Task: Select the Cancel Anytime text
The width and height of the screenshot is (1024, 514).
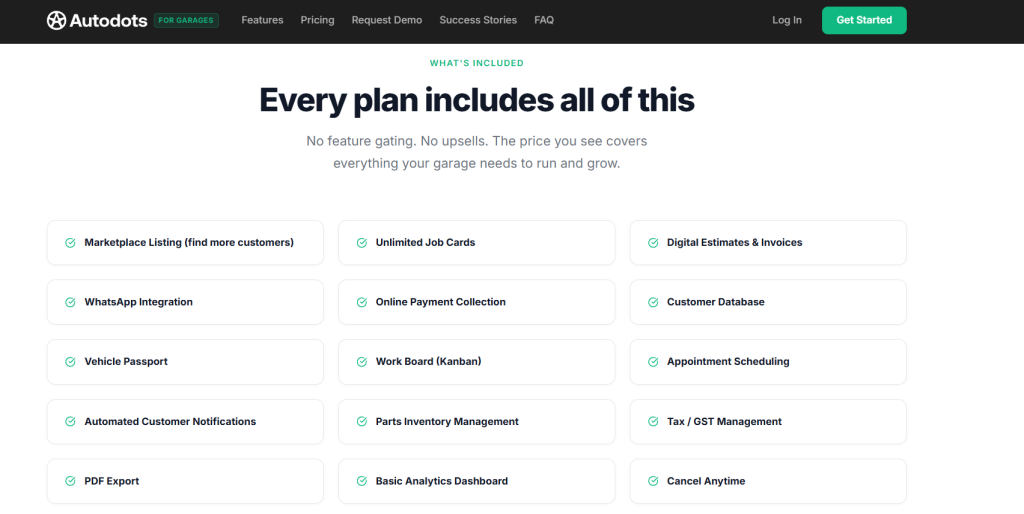Action: pyautogui.click(x=705, y=481)
